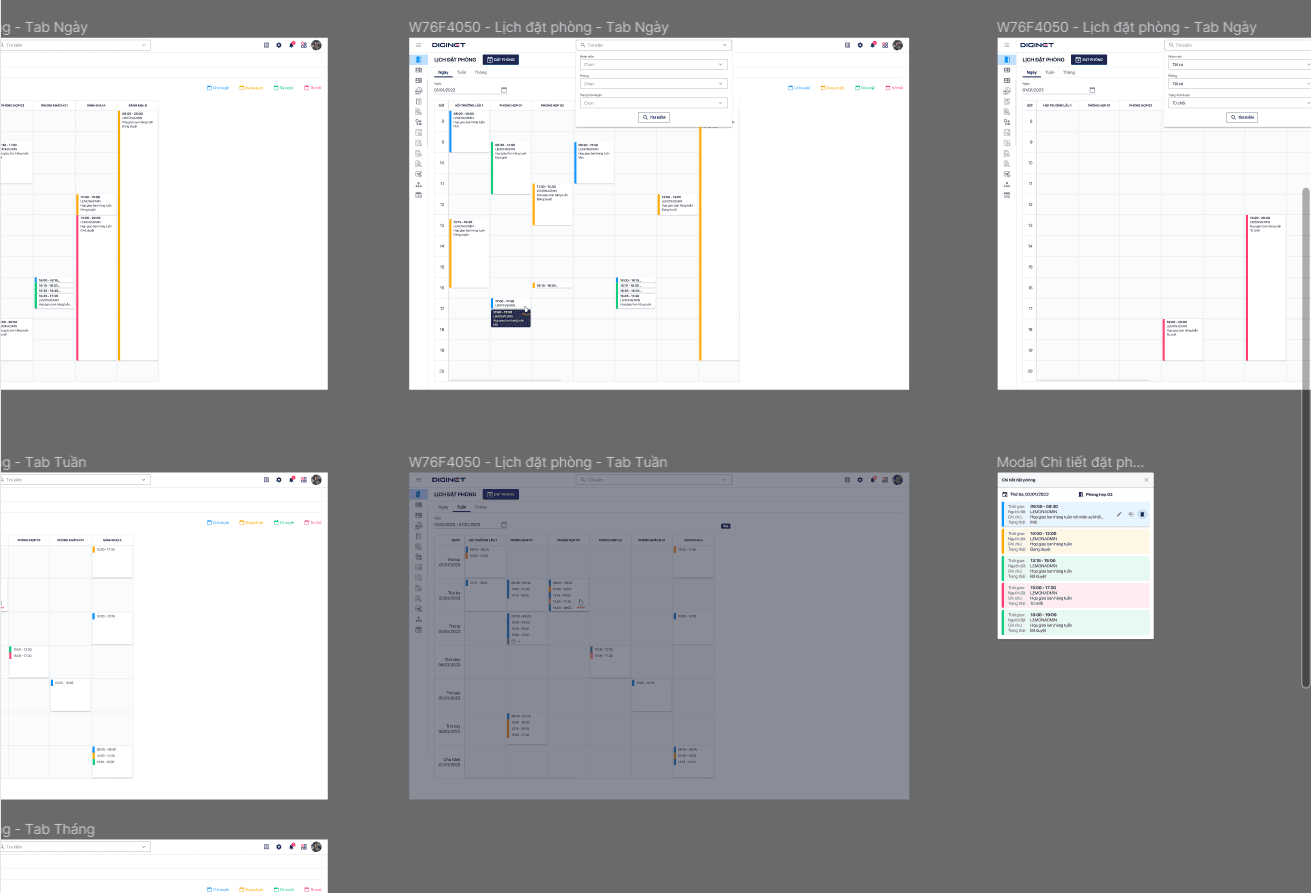Open 13:15 - 16:30 yellow booking in first column
The image size is (1311, 893).
[x=469, y=253]
